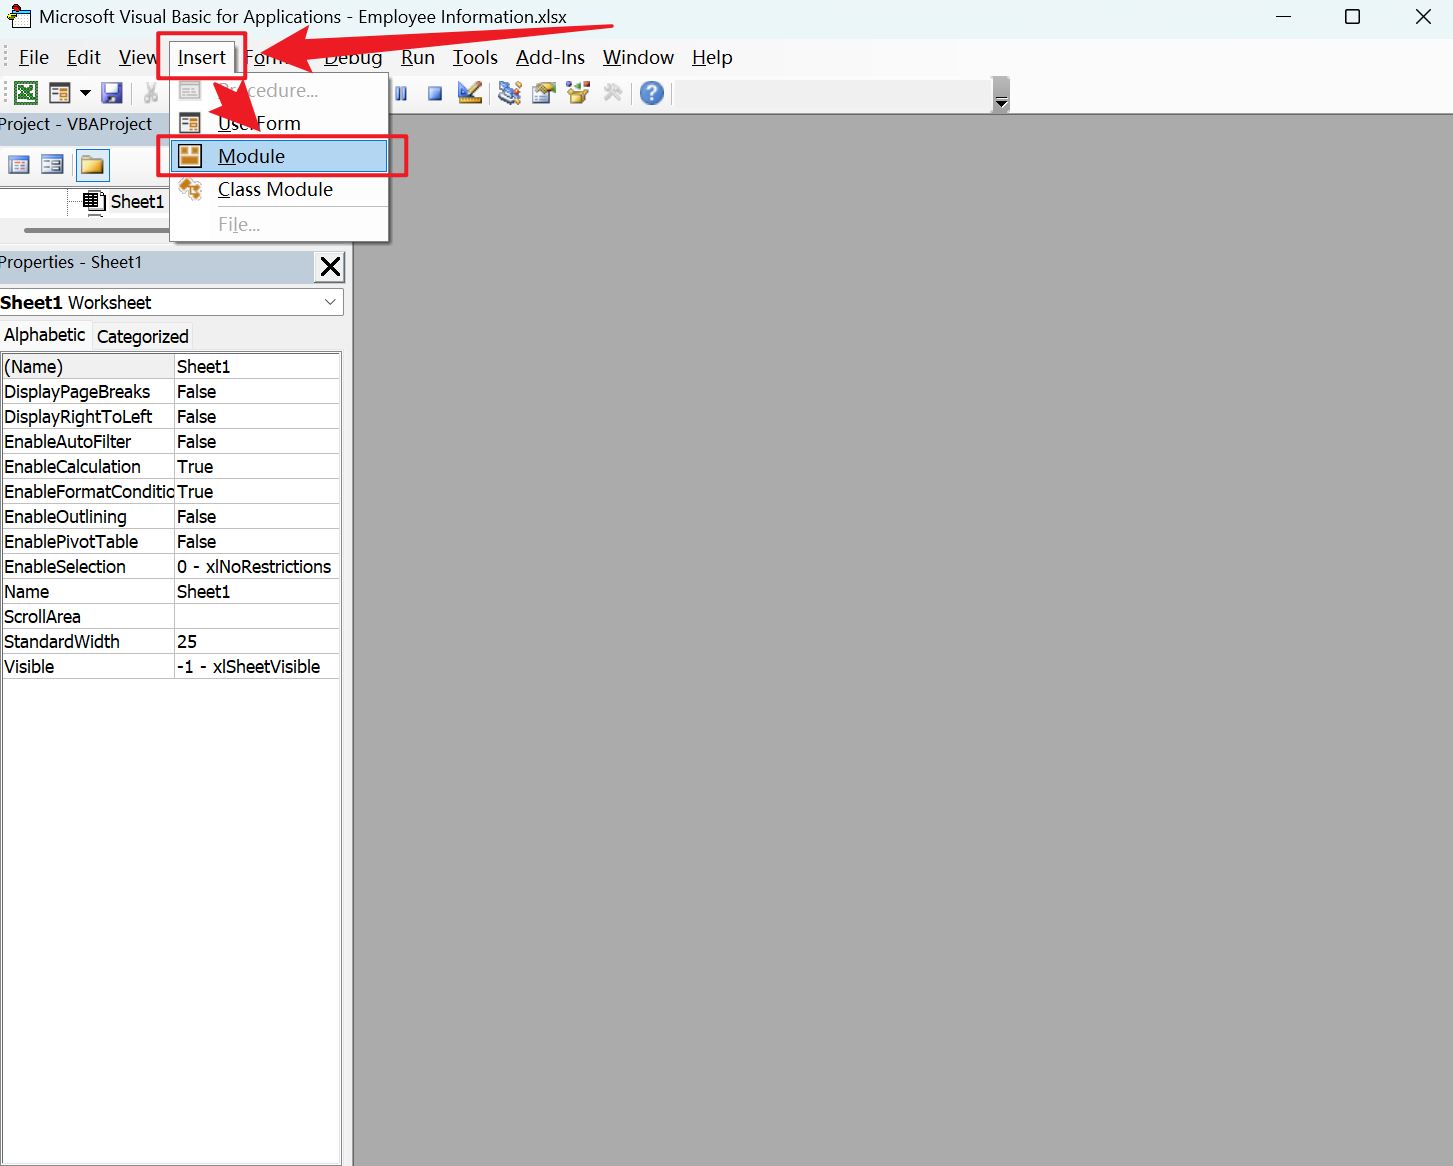Screen dimensions: 1453x1166
Task: Expand the Insert toolbar icon dropdown arrow
Action: 85,93
